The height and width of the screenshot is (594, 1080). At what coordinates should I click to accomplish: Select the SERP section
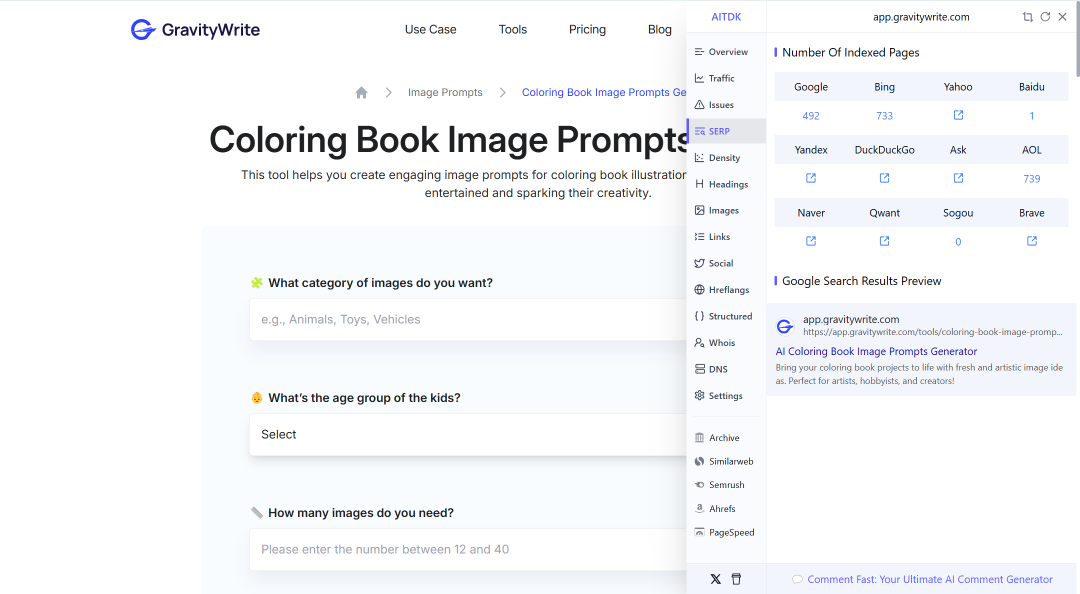(727, 131)
